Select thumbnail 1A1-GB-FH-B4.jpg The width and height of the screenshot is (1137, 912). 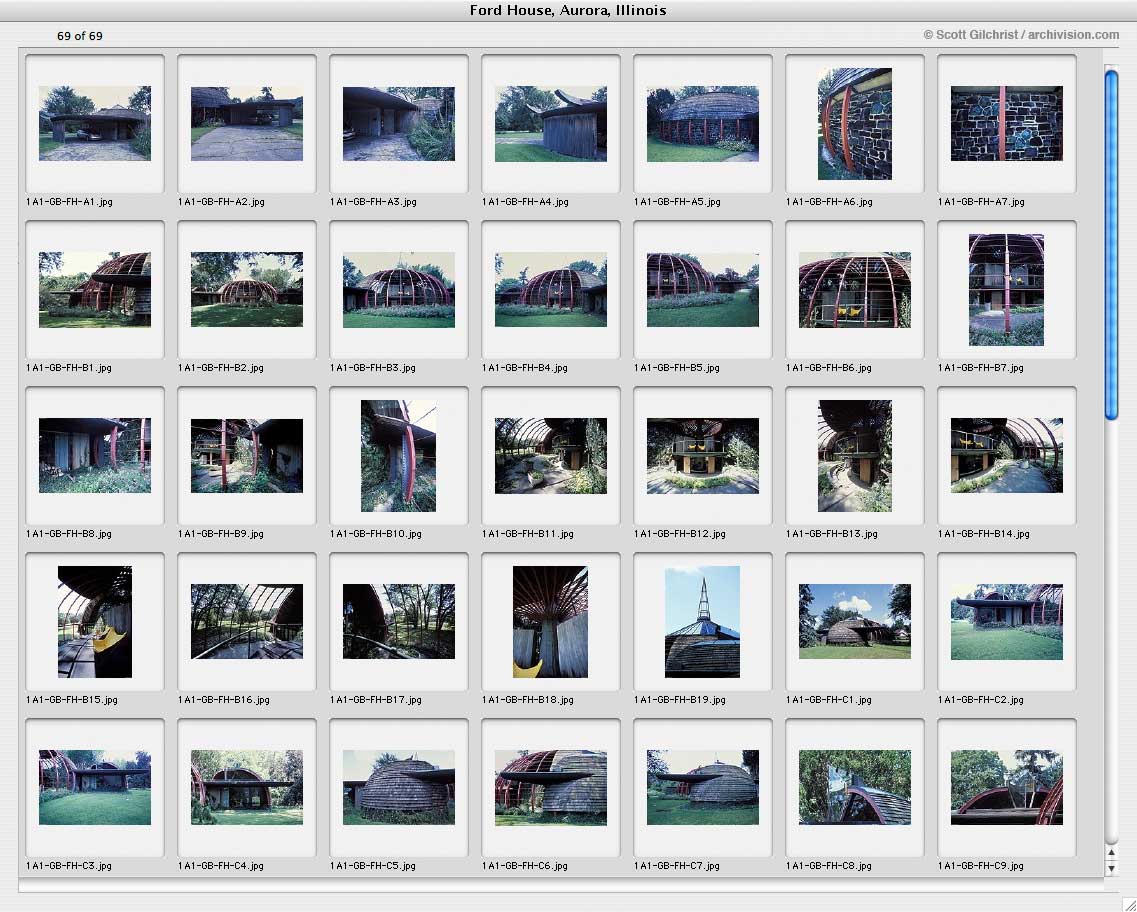(x=551, y=289)
